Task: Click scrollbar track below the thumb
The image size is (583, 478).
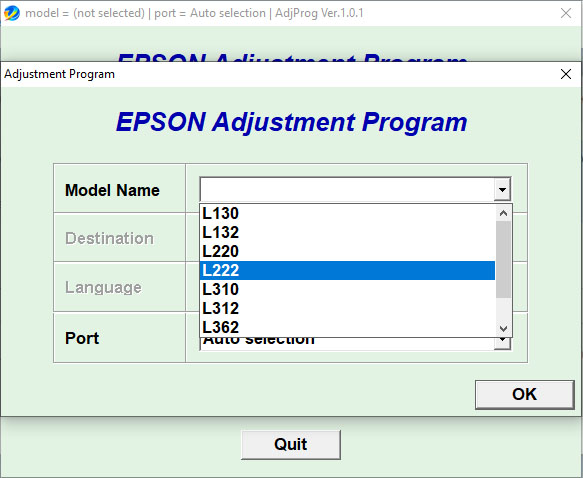Action: 503,309
